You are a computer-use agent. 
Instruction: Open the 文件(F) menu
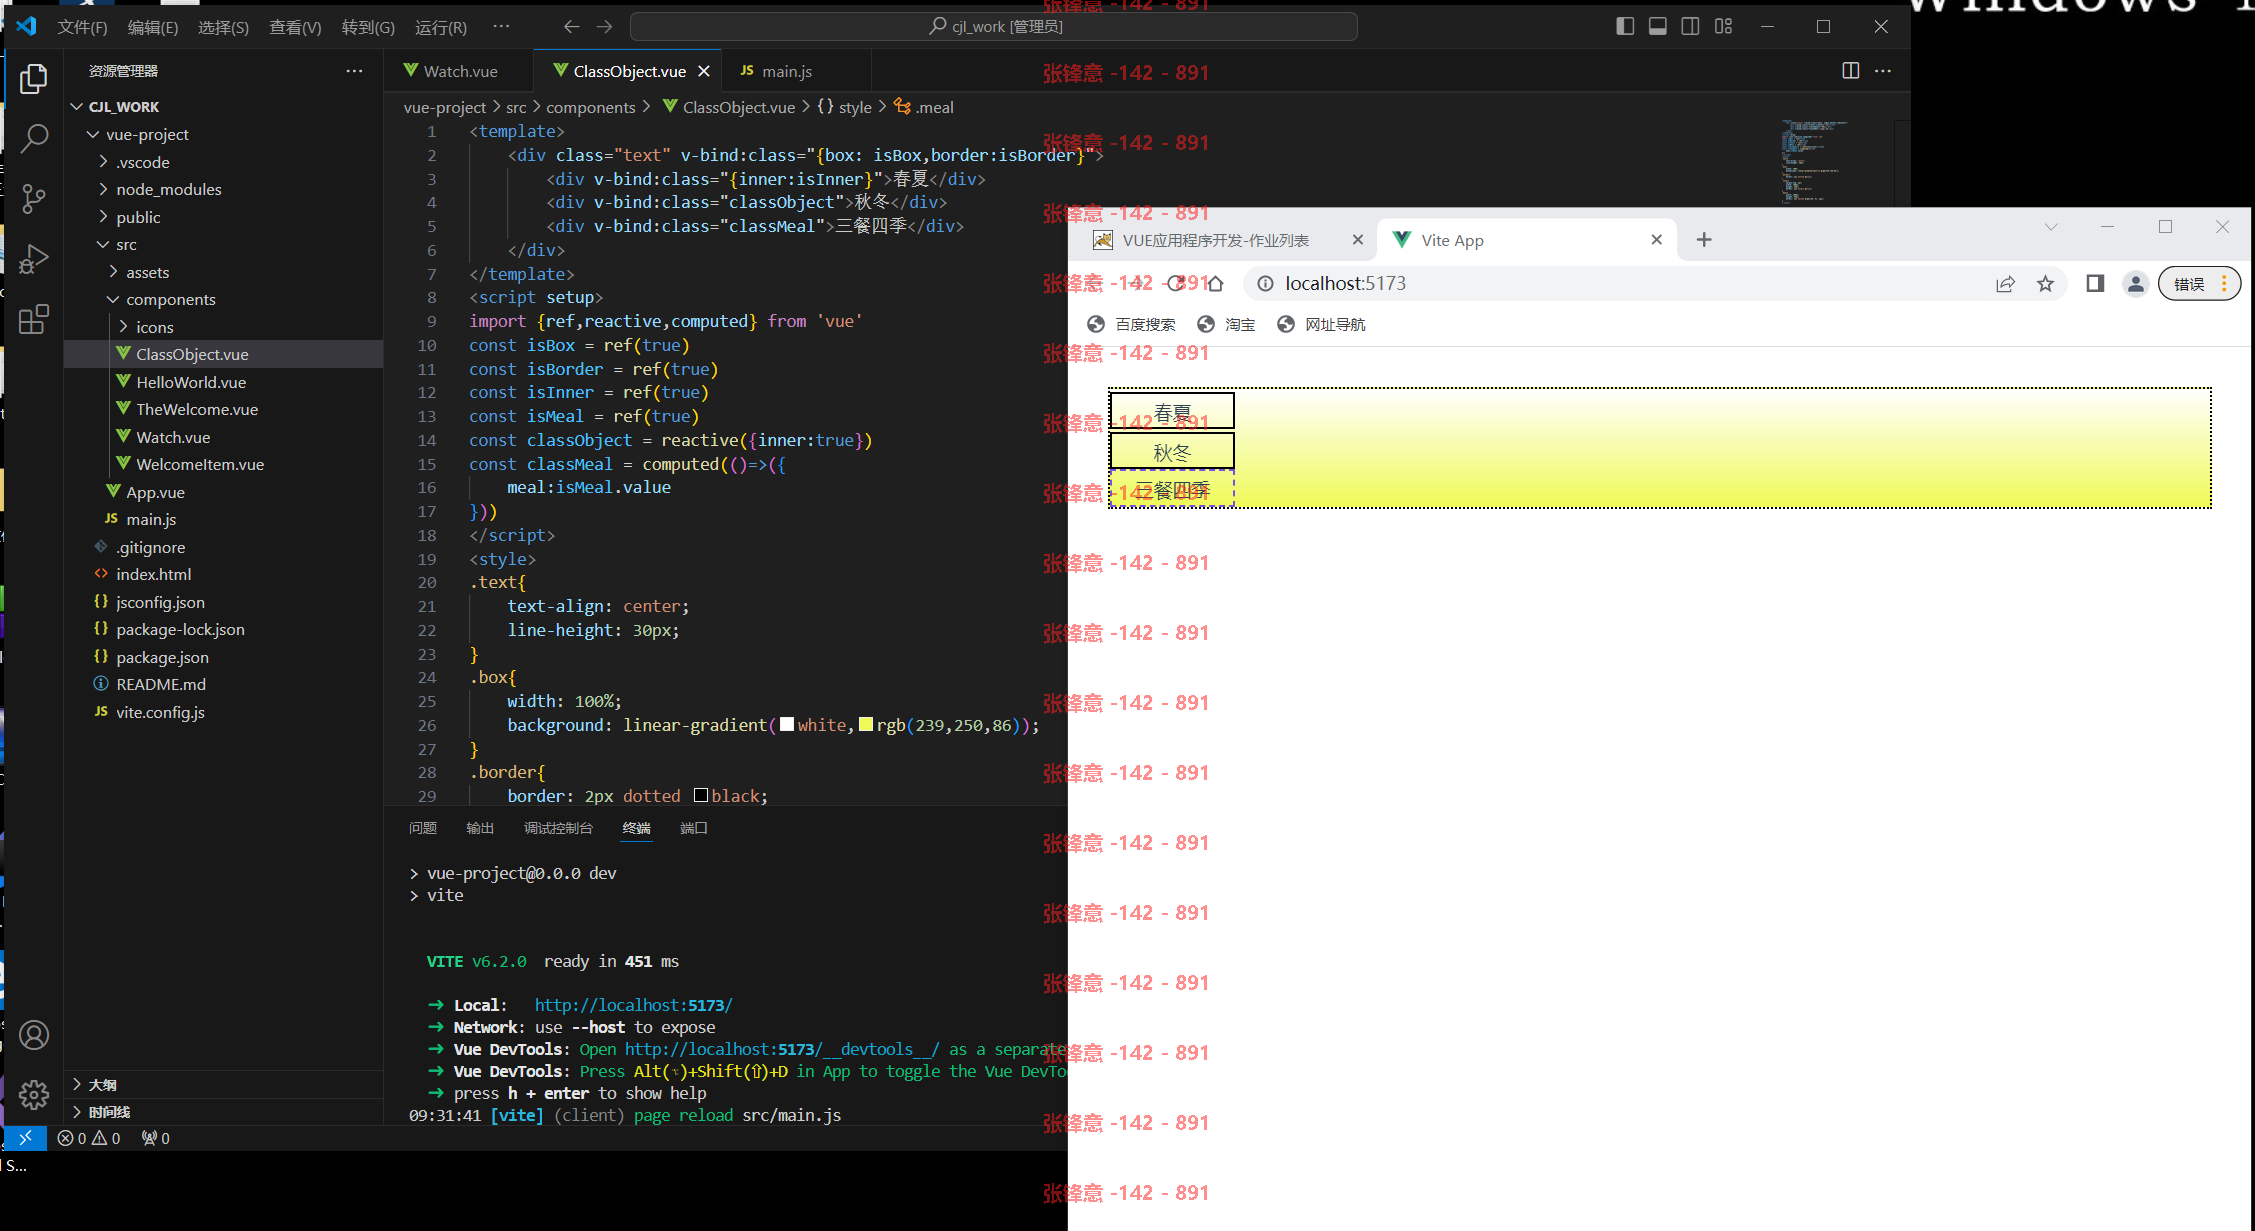pos(82,27)
